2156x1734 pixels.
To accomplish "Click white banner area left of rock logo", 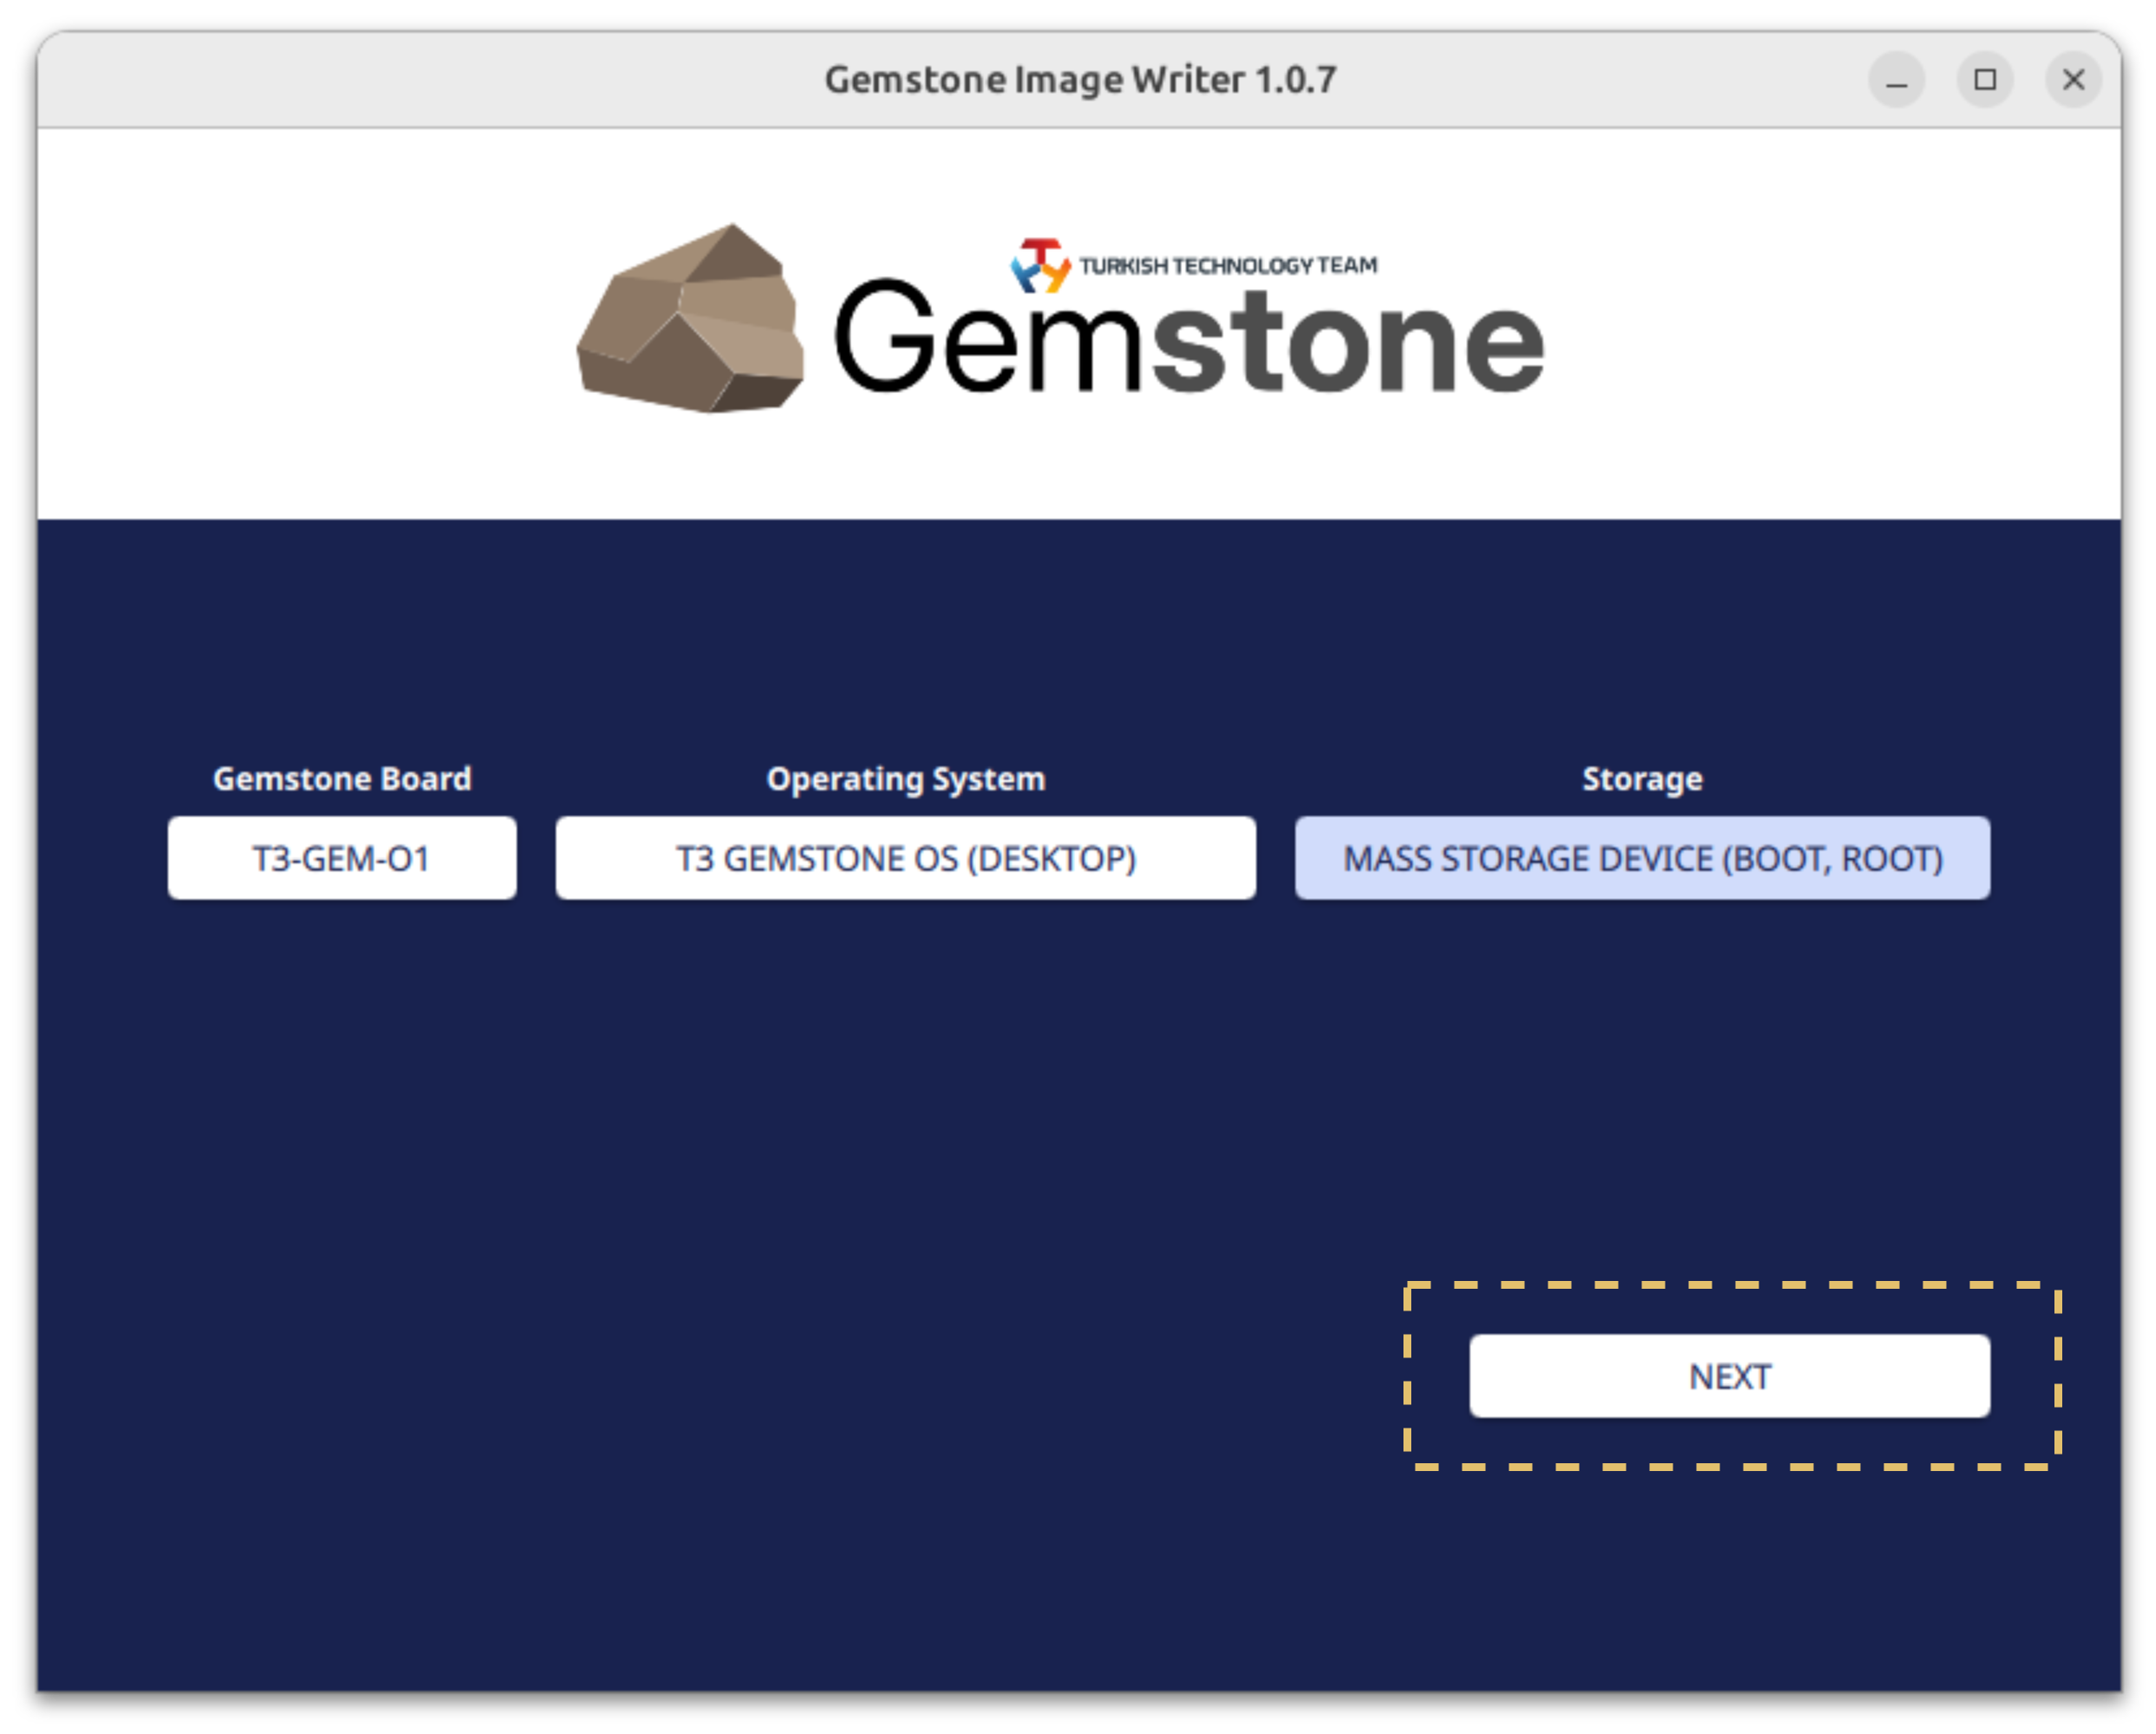I will click(x=300, y=322).
